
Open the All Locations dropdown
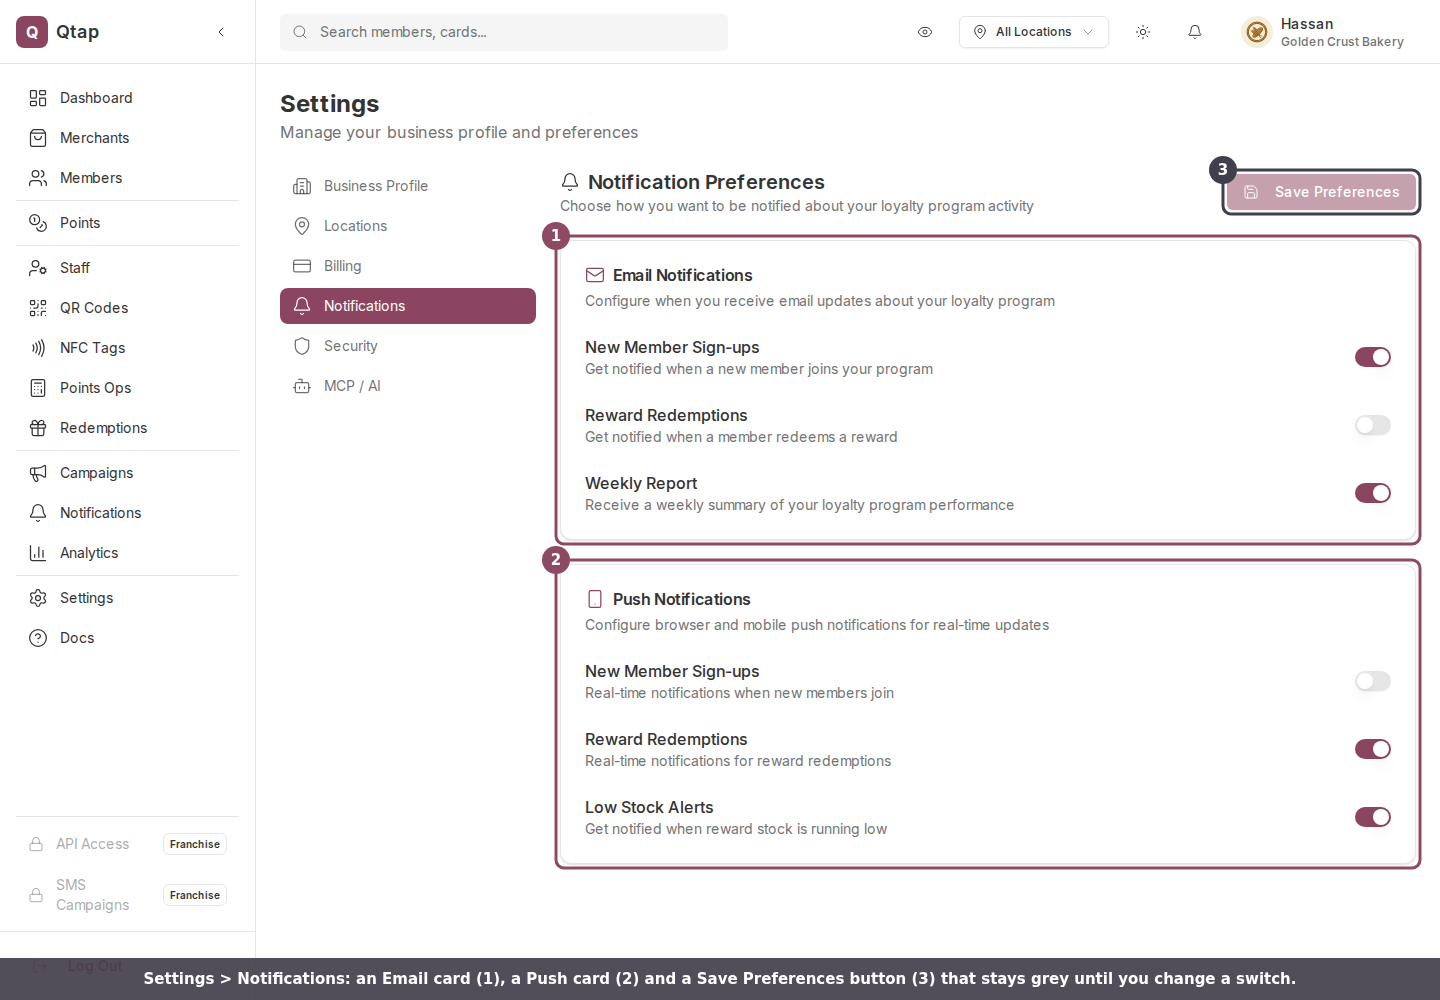coord(1034,32)
